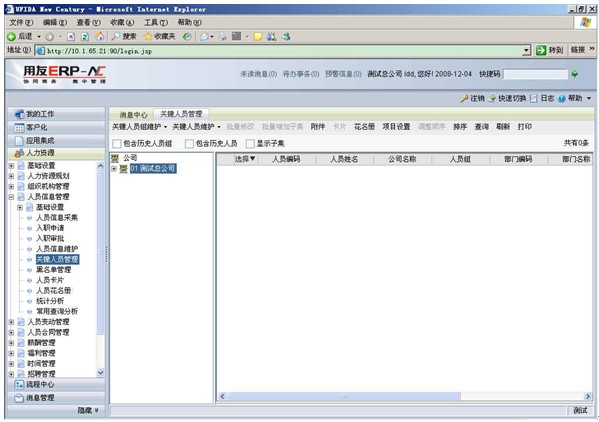599x422 pixels.
Task: Toggle the 显示子集 checkbox
Action: pos(250,144)
